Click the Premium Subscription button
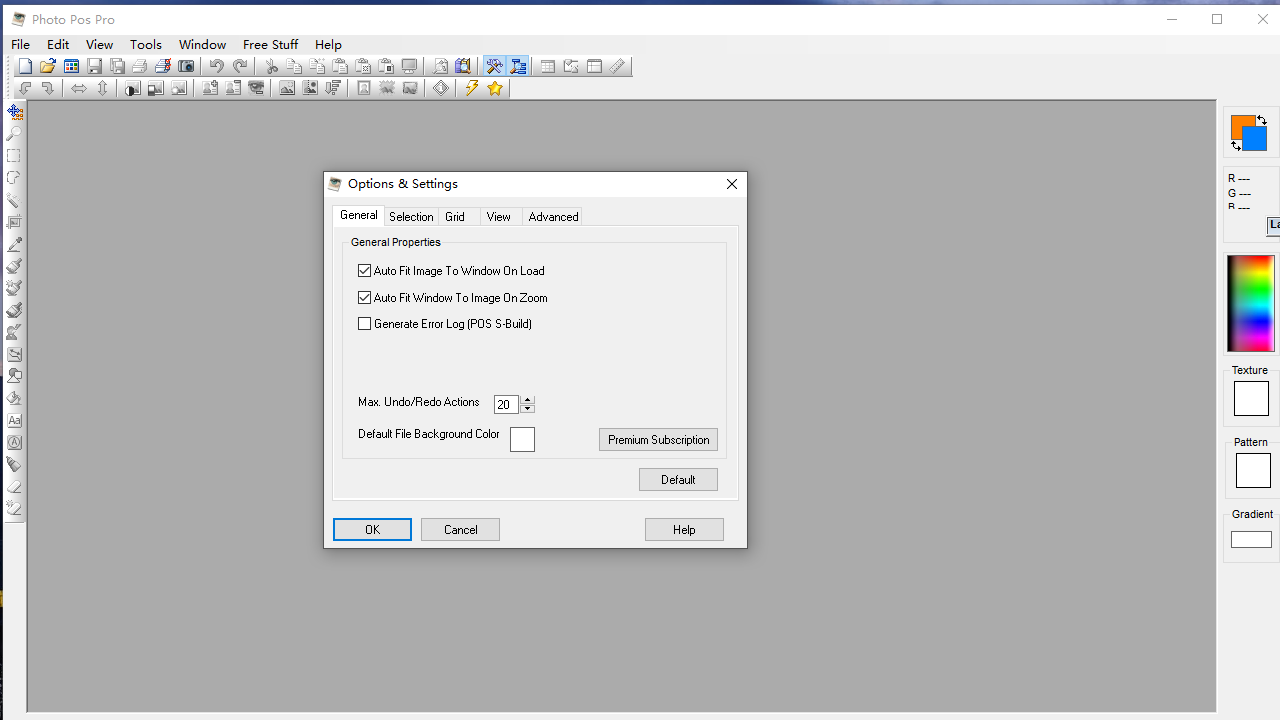The width and height of the screenshot is (1280, 720). (x=658, y=440)
